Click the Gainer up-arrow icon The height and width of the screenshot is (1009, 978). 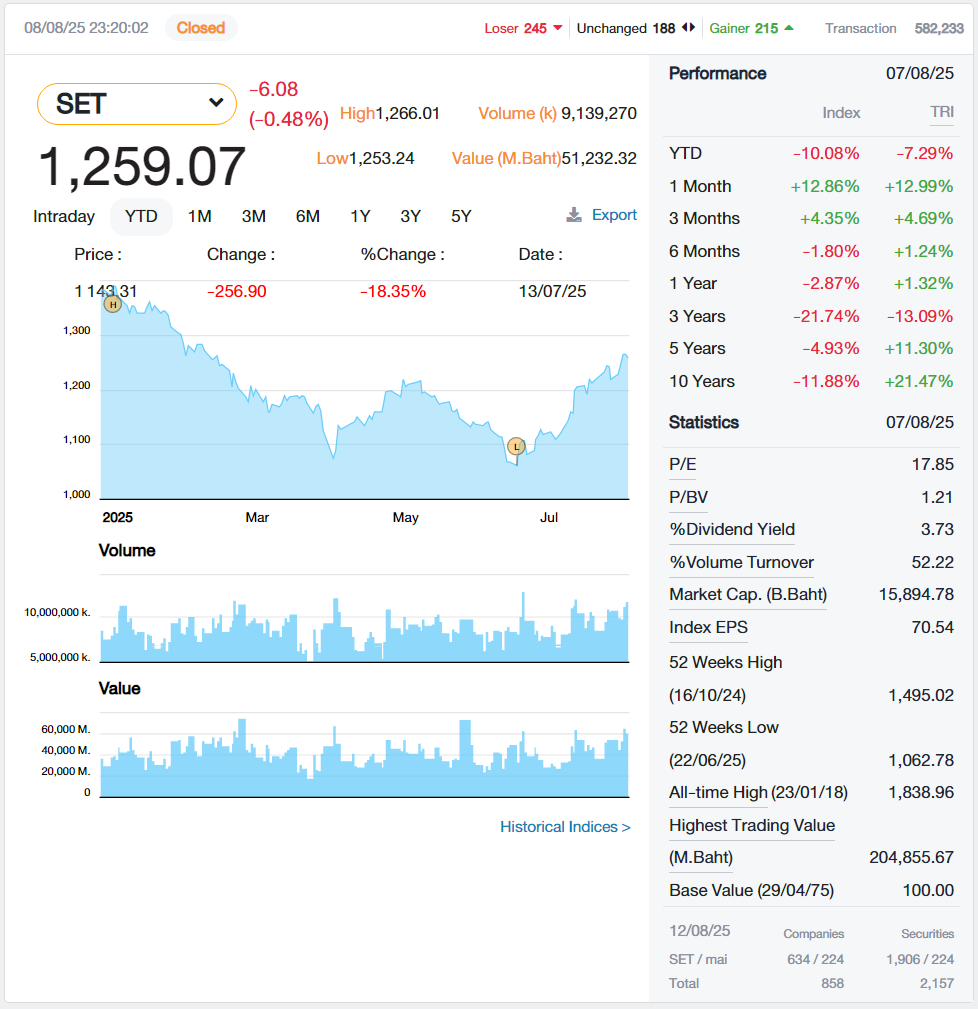pos(789,28)
